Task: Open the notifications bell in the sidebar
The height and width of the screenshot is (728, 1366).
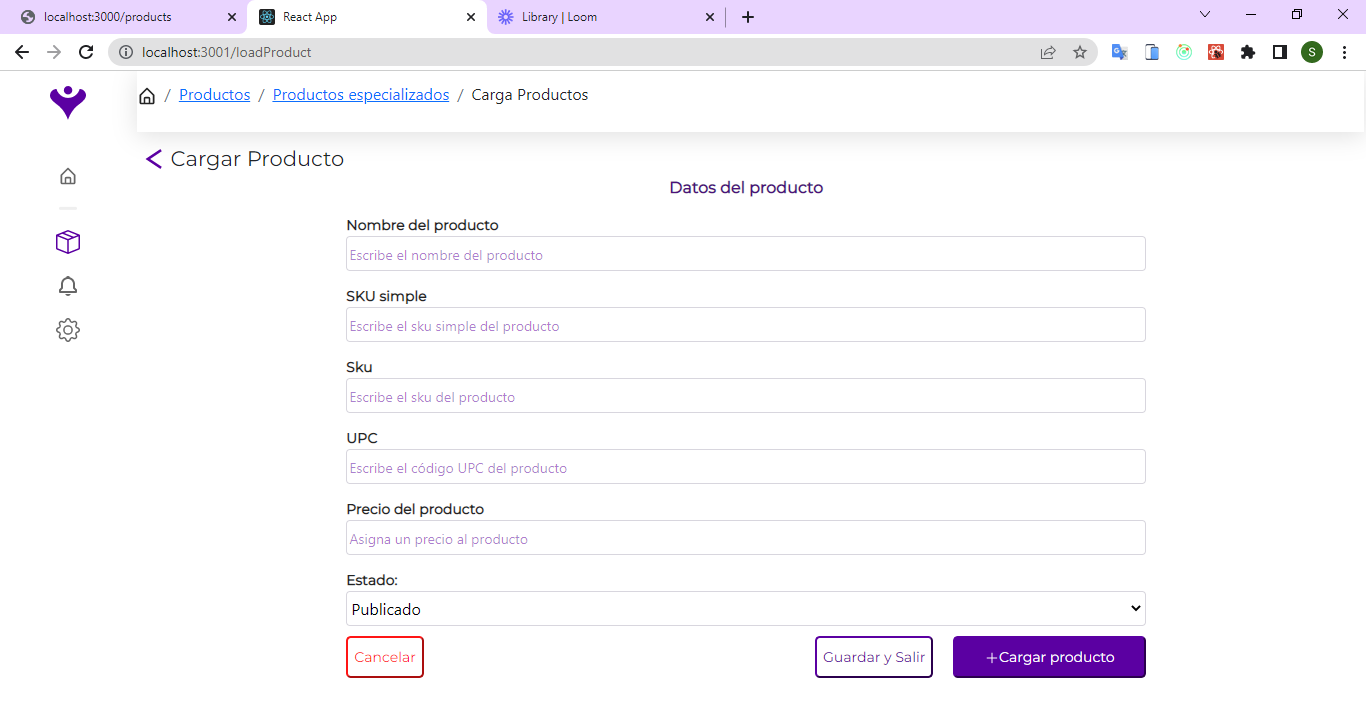Action: 67,286
